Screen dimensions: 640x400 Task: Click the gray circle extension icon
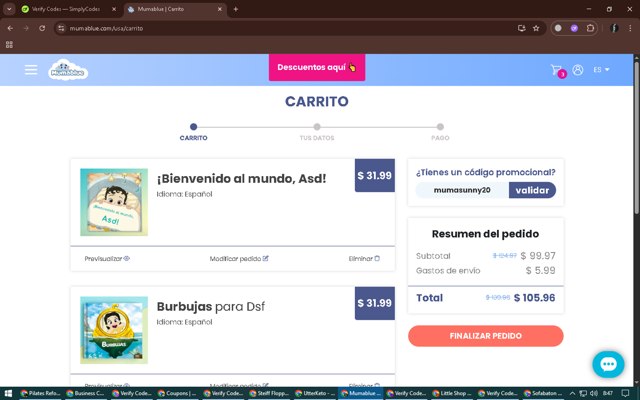click(x=558, y=28)
